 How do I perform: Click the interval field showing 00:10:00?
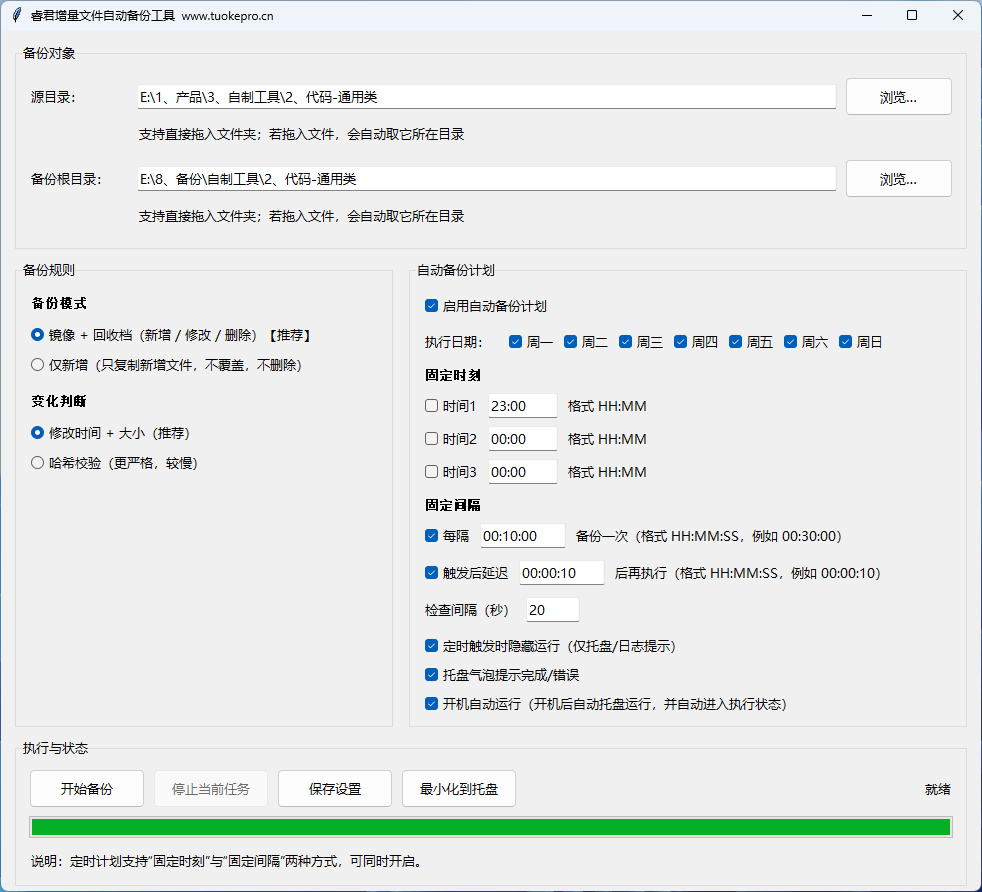point(522,536)
